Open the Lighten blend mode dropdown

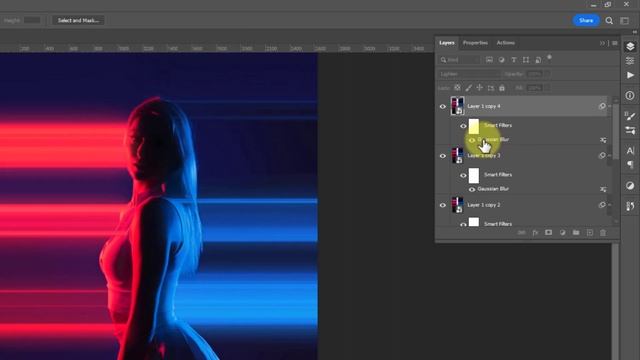point(469,74)
